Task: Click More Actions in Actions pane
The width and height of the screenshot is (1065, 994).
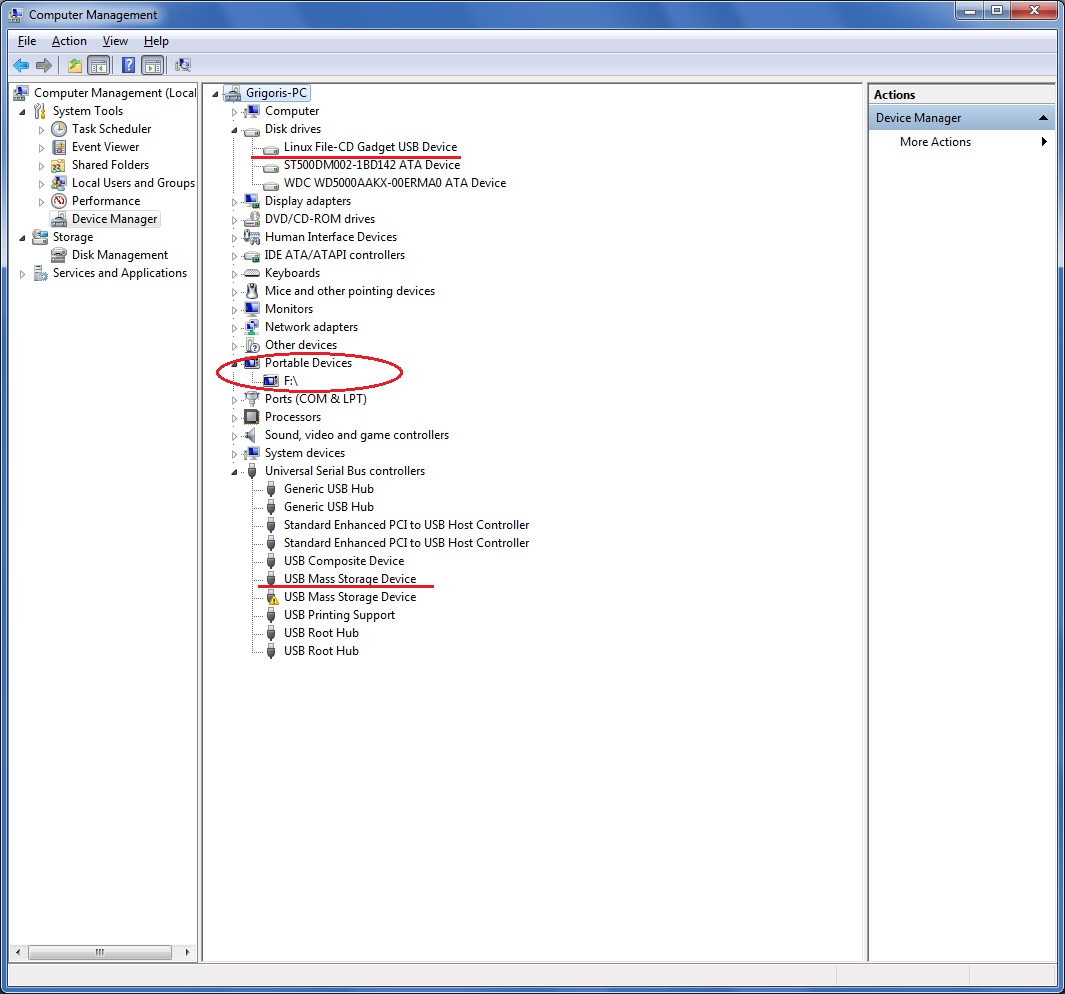Action: pyautogui.click(x=935, y=142)
